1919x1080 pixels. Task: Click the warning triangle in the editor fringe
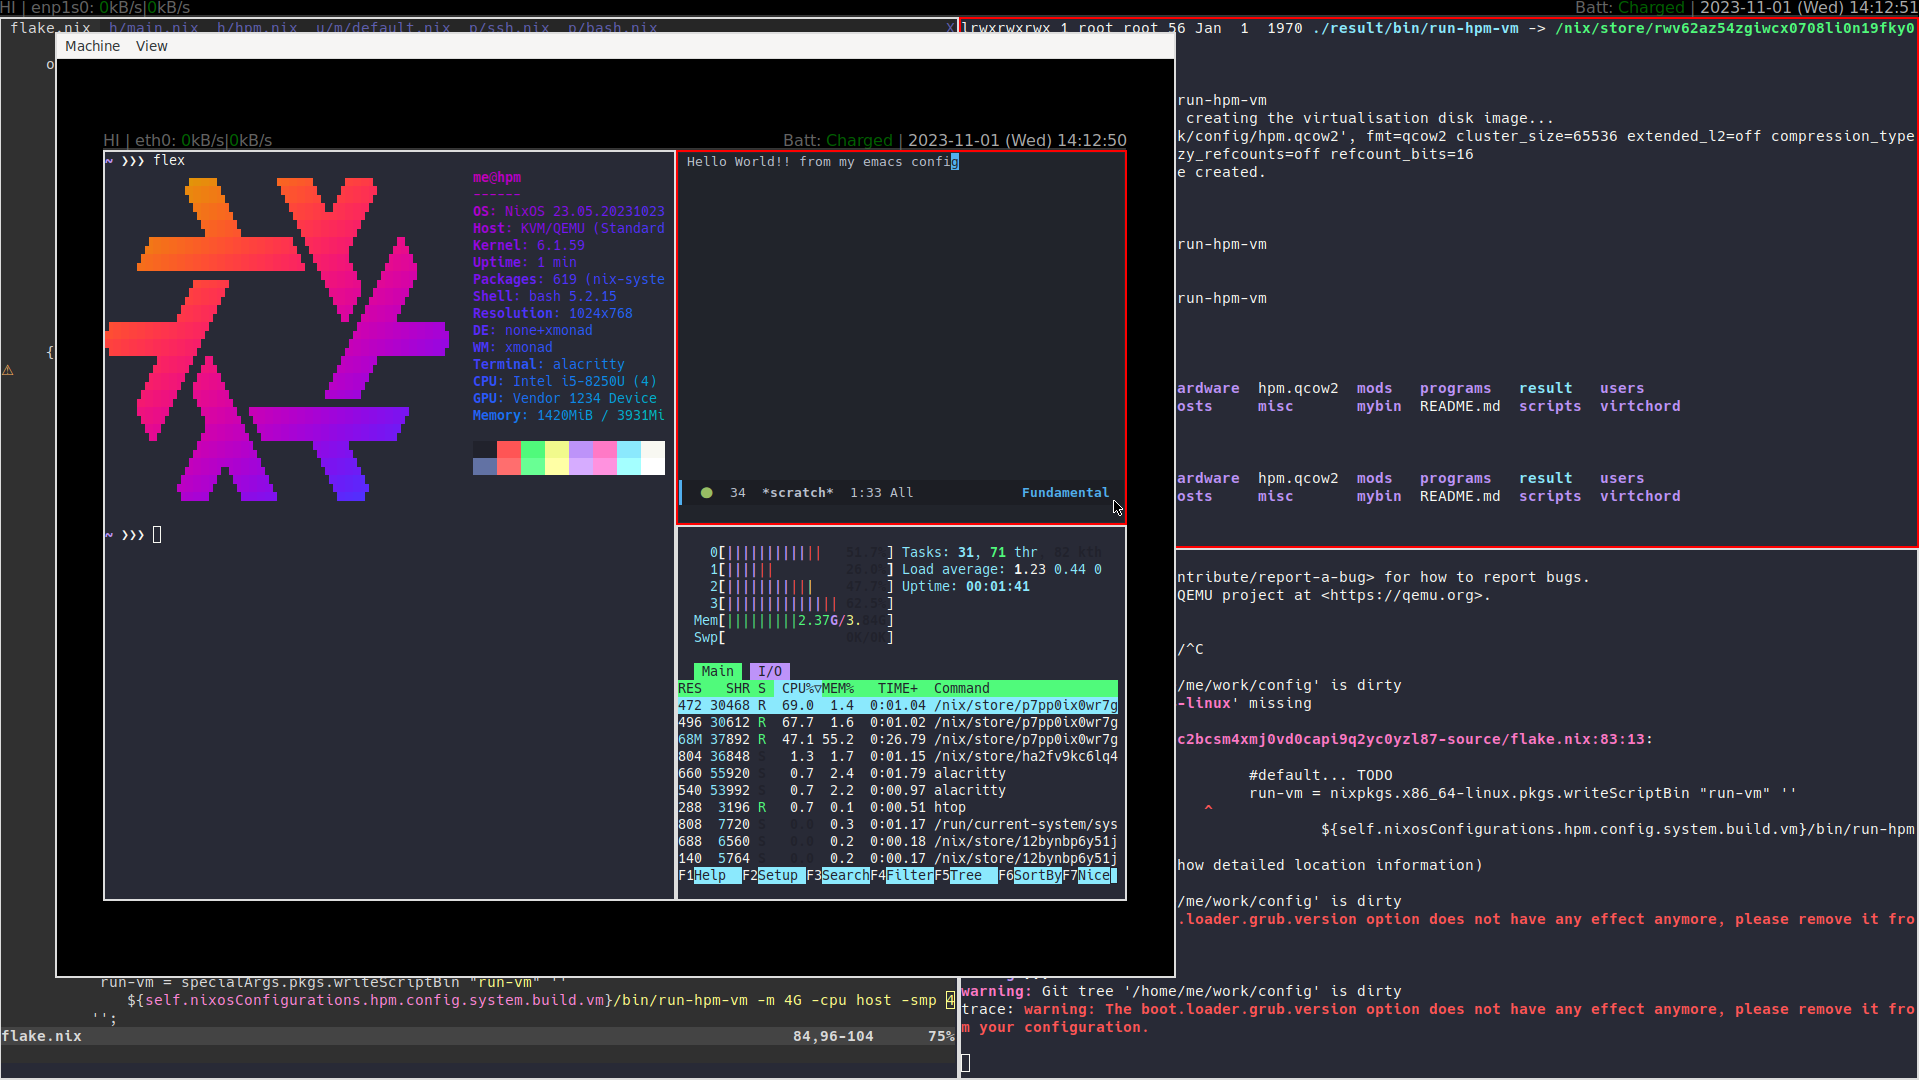pos(8,371)
